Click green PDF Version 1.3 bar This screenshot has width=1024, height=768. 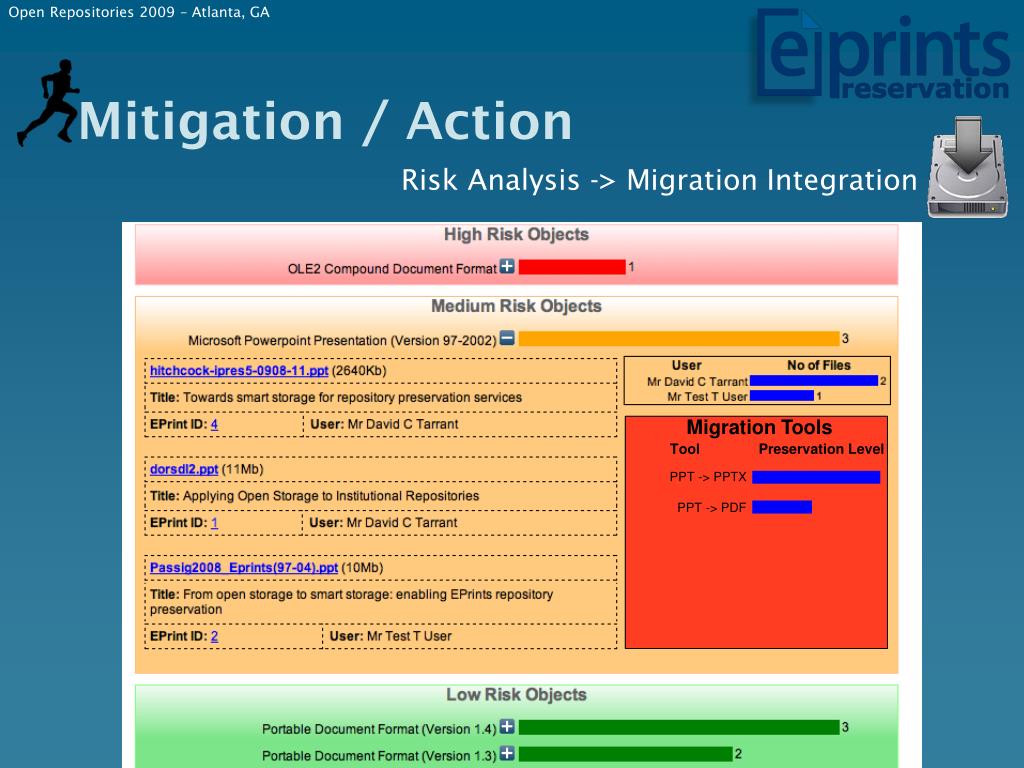626,754
